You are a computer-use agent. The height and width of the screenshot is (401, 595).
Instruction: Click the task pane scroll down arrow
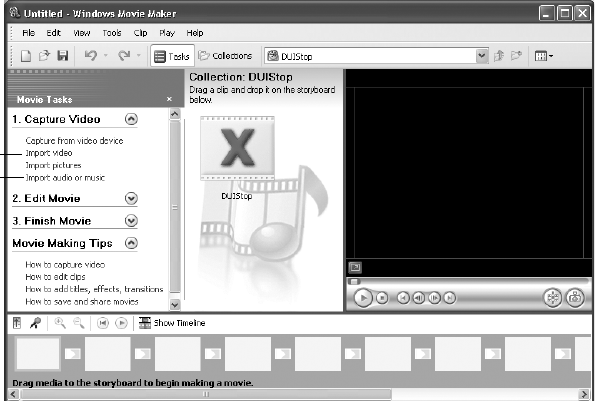(175, 304)
